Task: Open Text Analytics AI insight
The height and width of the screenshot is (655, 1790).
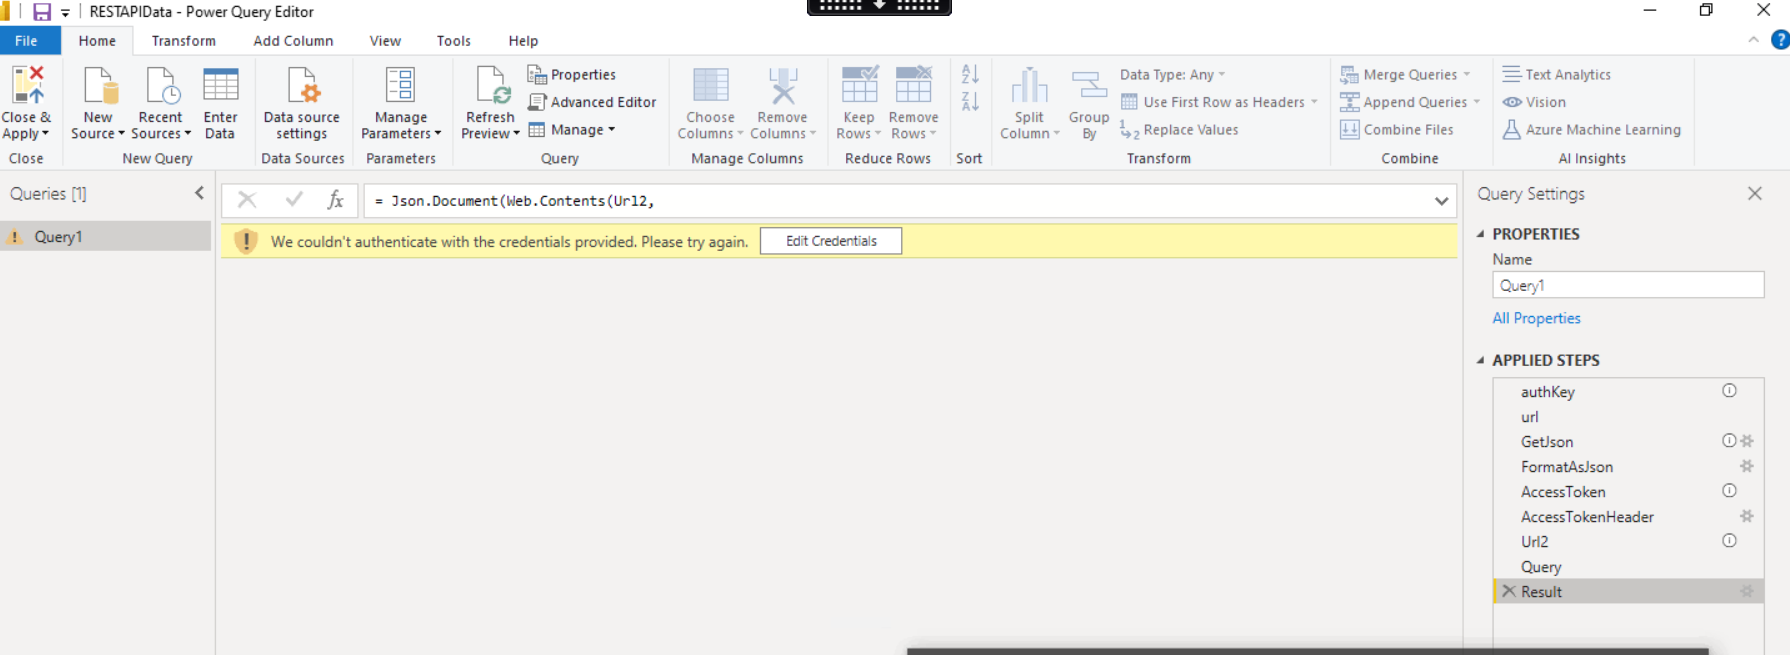Action: point(1557,75)
